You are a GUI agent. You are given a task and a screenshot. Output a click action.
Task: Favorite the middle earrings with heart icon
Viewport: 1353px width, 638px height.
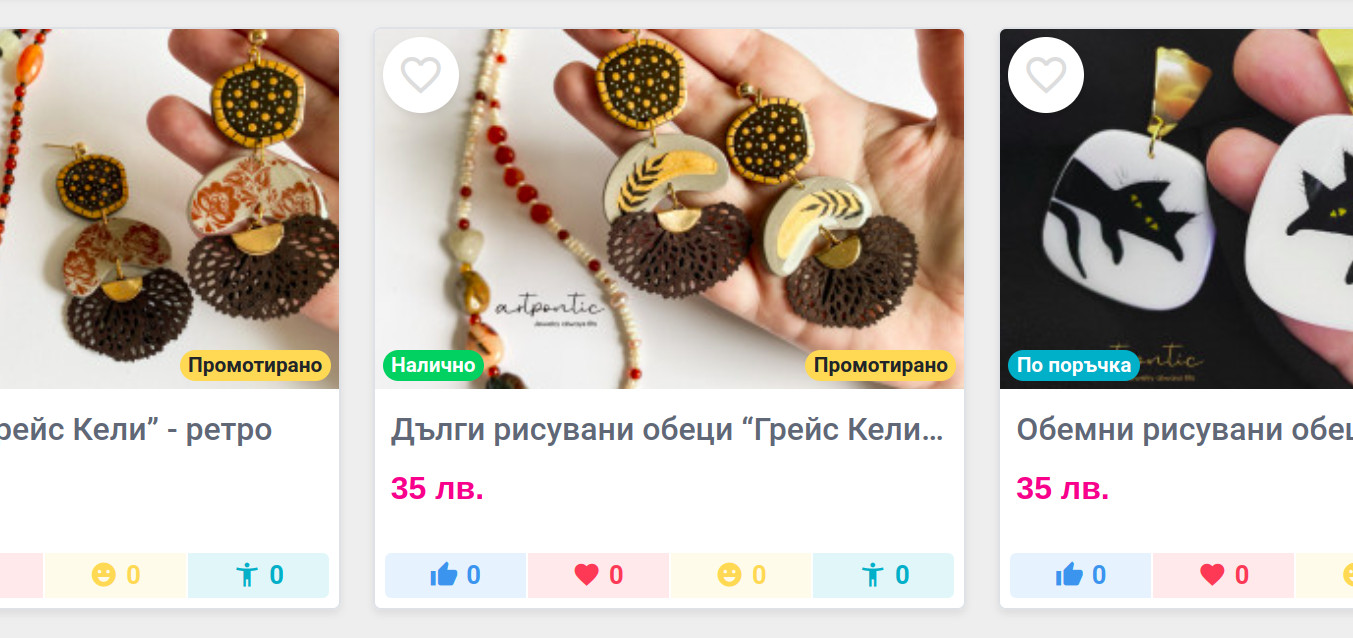421,75
